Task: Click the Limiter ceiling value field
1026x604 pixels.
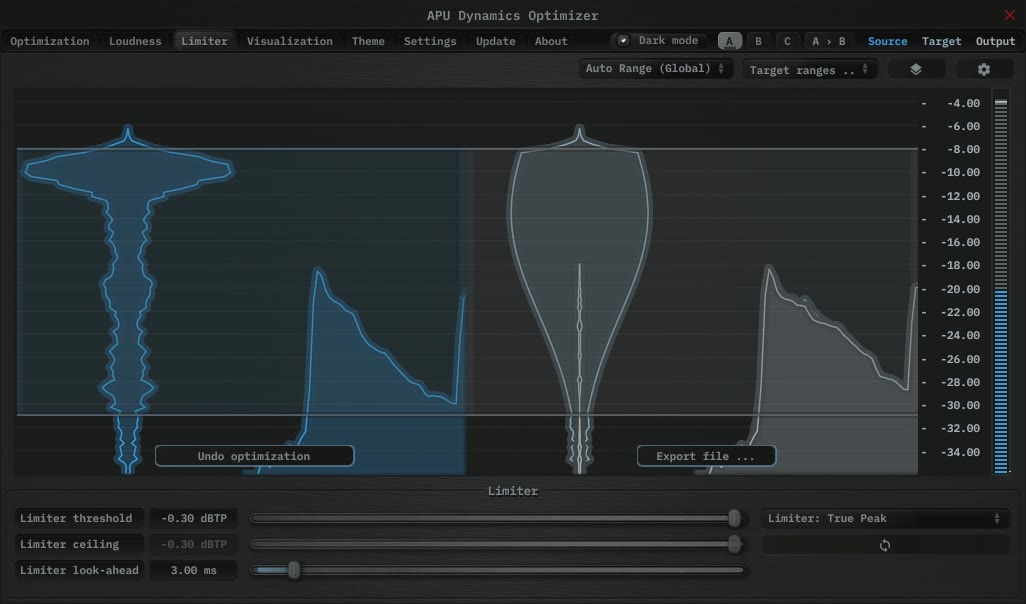Action: tap(194, 544)
